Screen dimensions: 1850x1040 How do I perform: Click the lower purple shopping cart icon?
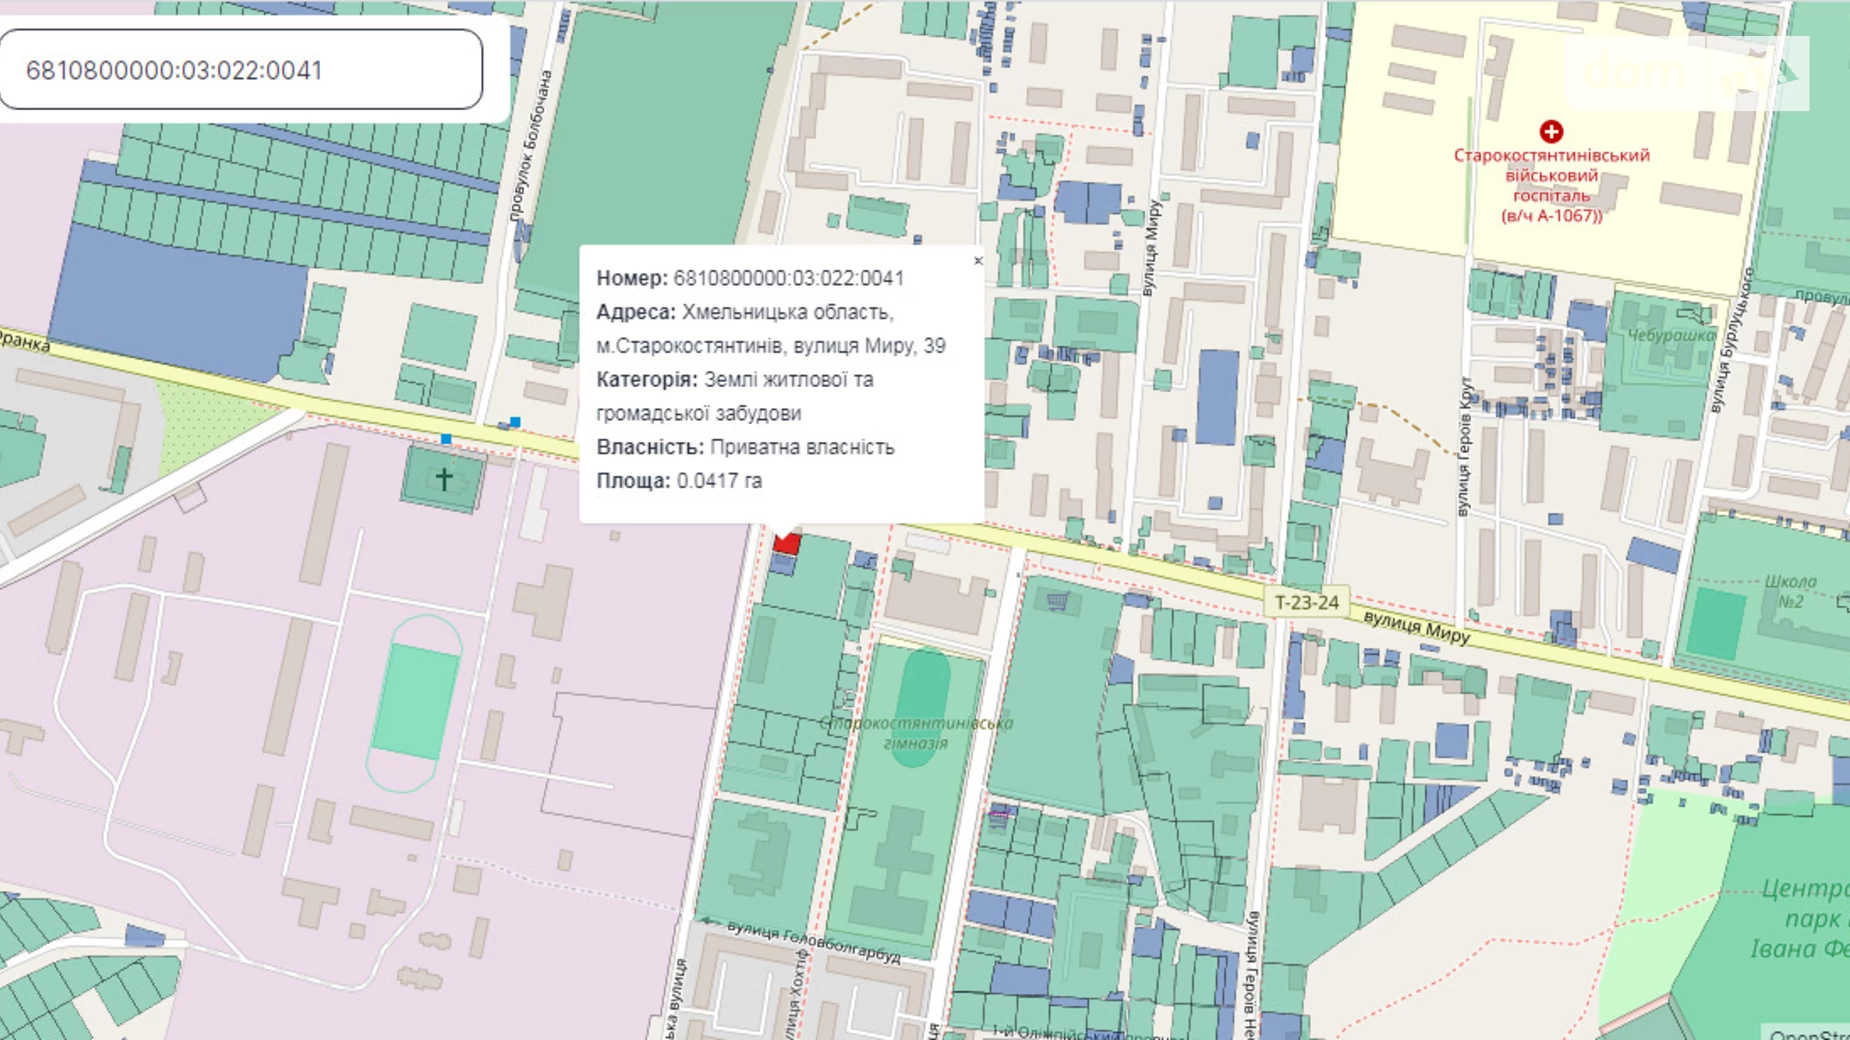[999, 816]
